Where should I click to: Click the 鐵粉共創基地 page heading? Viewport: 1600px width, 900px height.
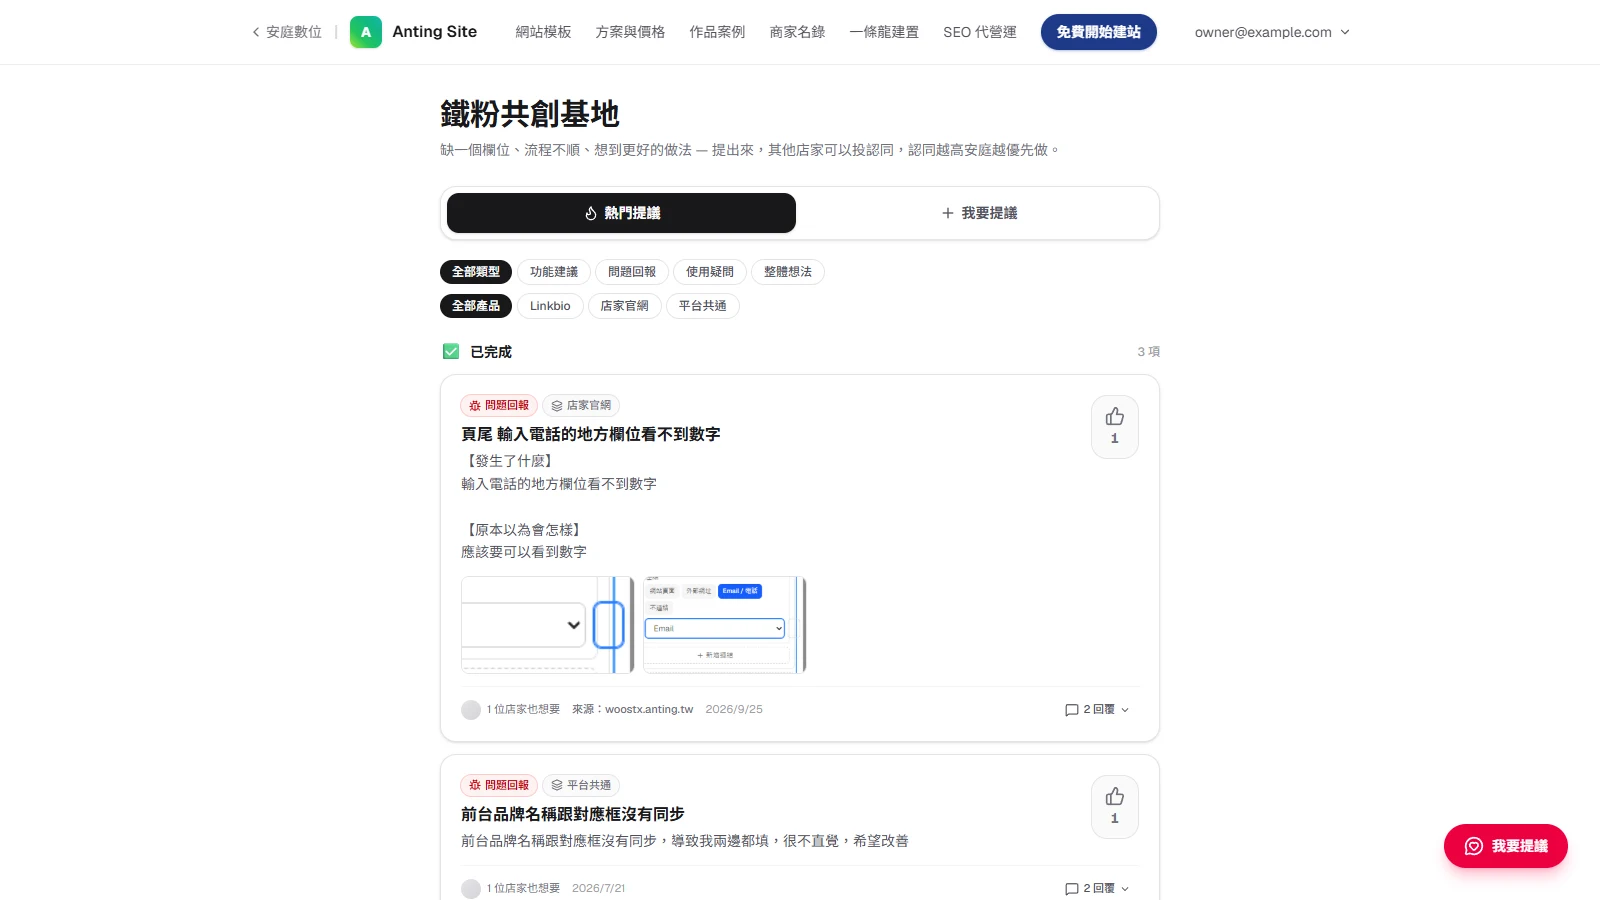(x=530, y=114)
